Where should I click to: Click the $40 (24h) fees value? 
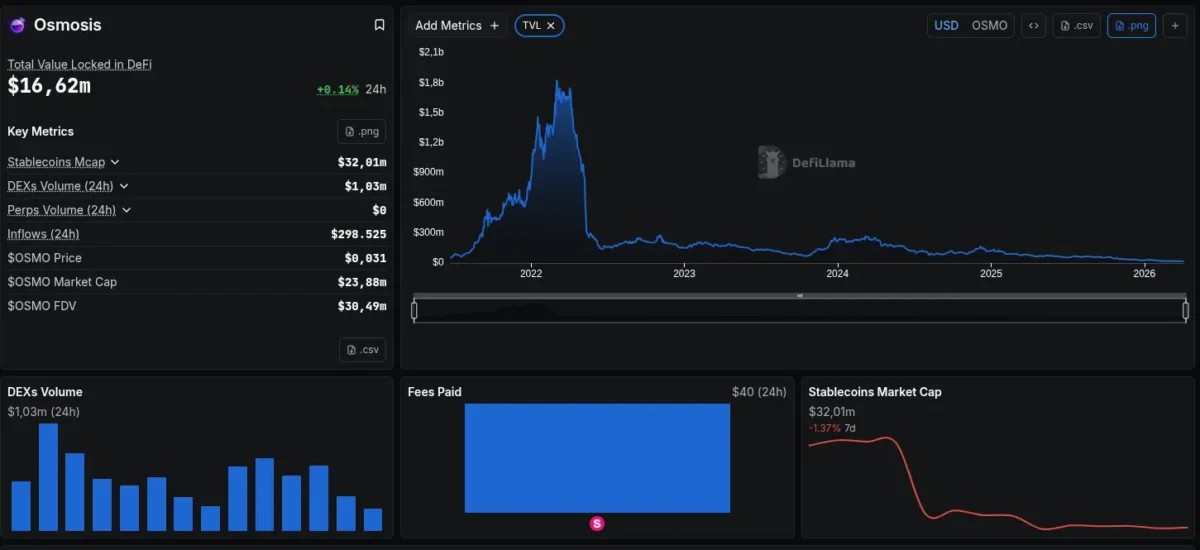click(759, 392)
